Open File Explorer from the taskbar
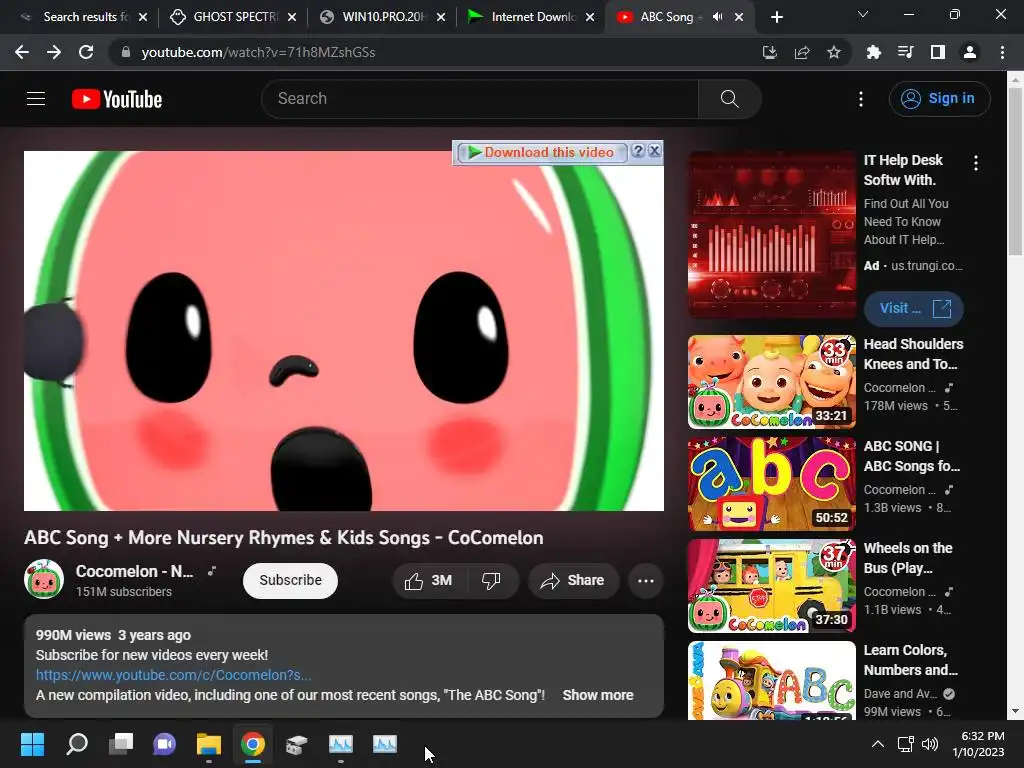Screen dimensions: 1024x768 coord(209,744)
